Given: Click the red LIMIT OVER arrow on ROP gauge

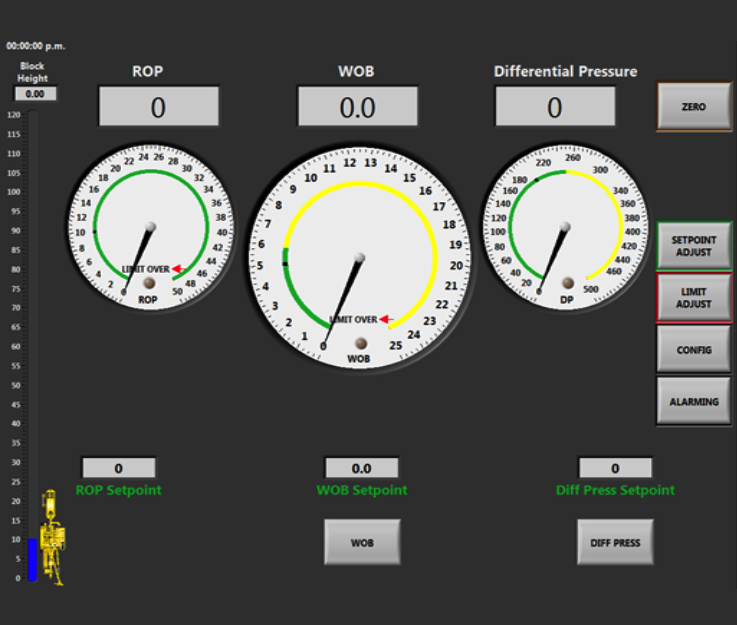Looking at the screenshot, I should click(176, 269).
